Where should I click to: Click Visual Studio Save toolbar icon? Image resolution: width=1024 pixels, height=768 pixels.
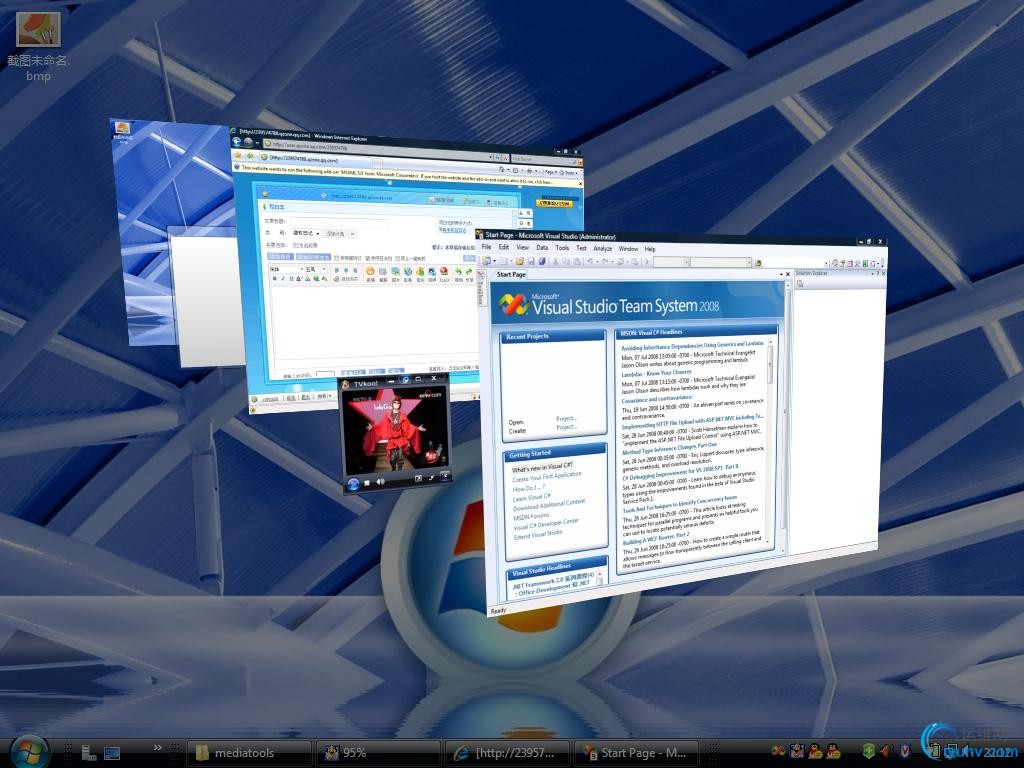click(530, 261)
